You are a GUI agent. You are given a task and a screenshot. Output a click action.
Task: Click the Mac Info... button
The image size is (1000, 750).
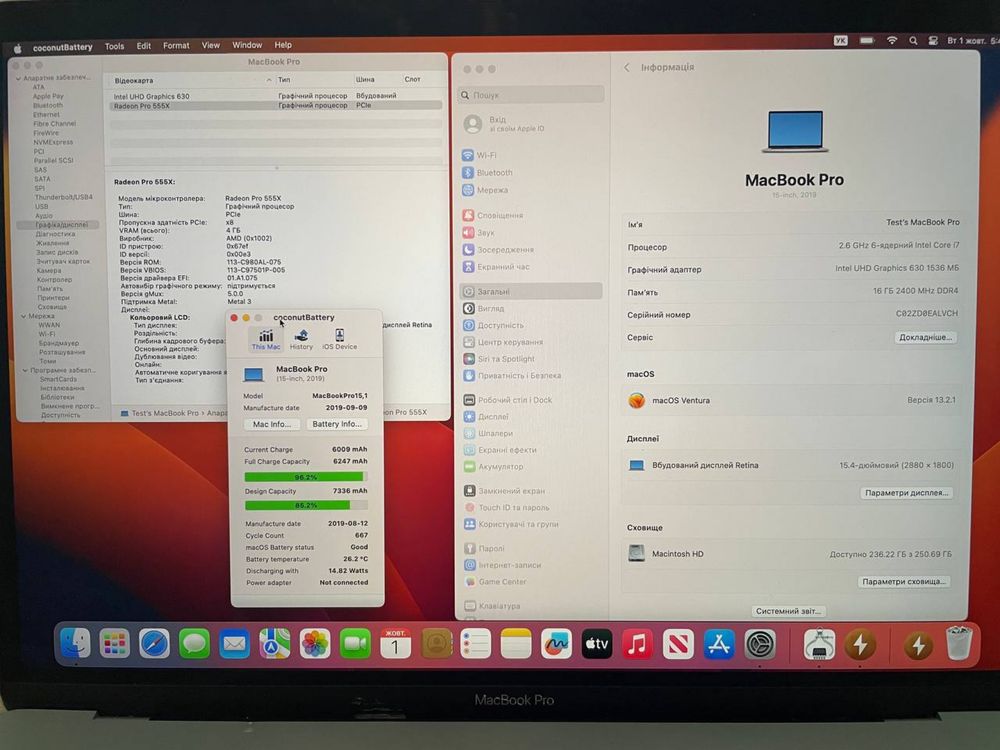[x=272, y=424]
